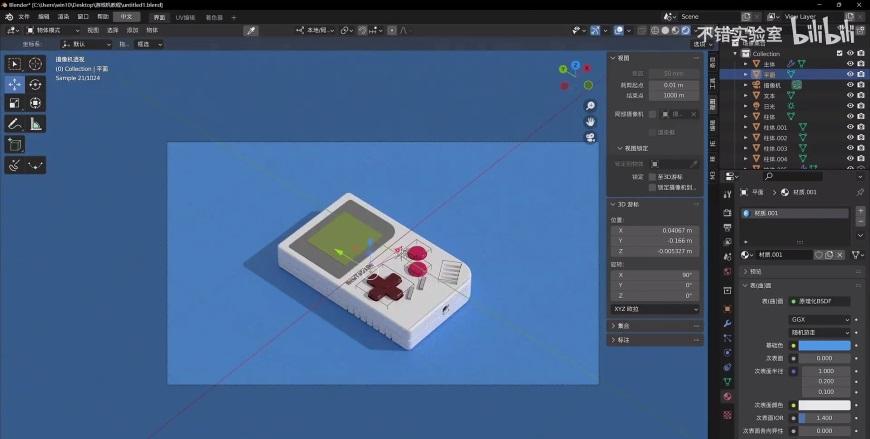Viewport: 870px width, 439px height.
Task: Select the Move tool in toolbar
Action: [15, 84]
